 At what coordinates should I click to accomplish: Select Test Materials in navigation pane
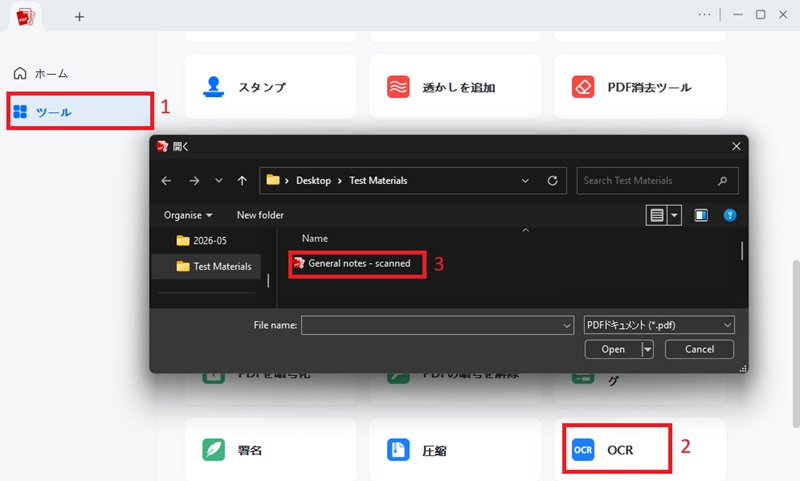(206, 266)
